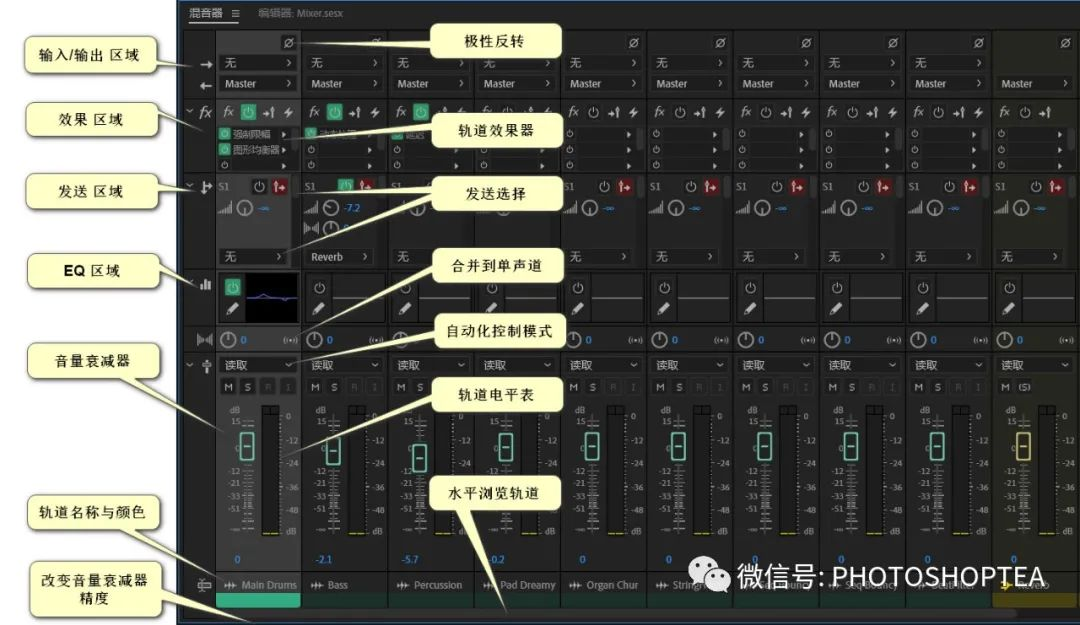Open 图形均衡器 effect slot arrow menu
1080x625 pixels.
[283, 150]
